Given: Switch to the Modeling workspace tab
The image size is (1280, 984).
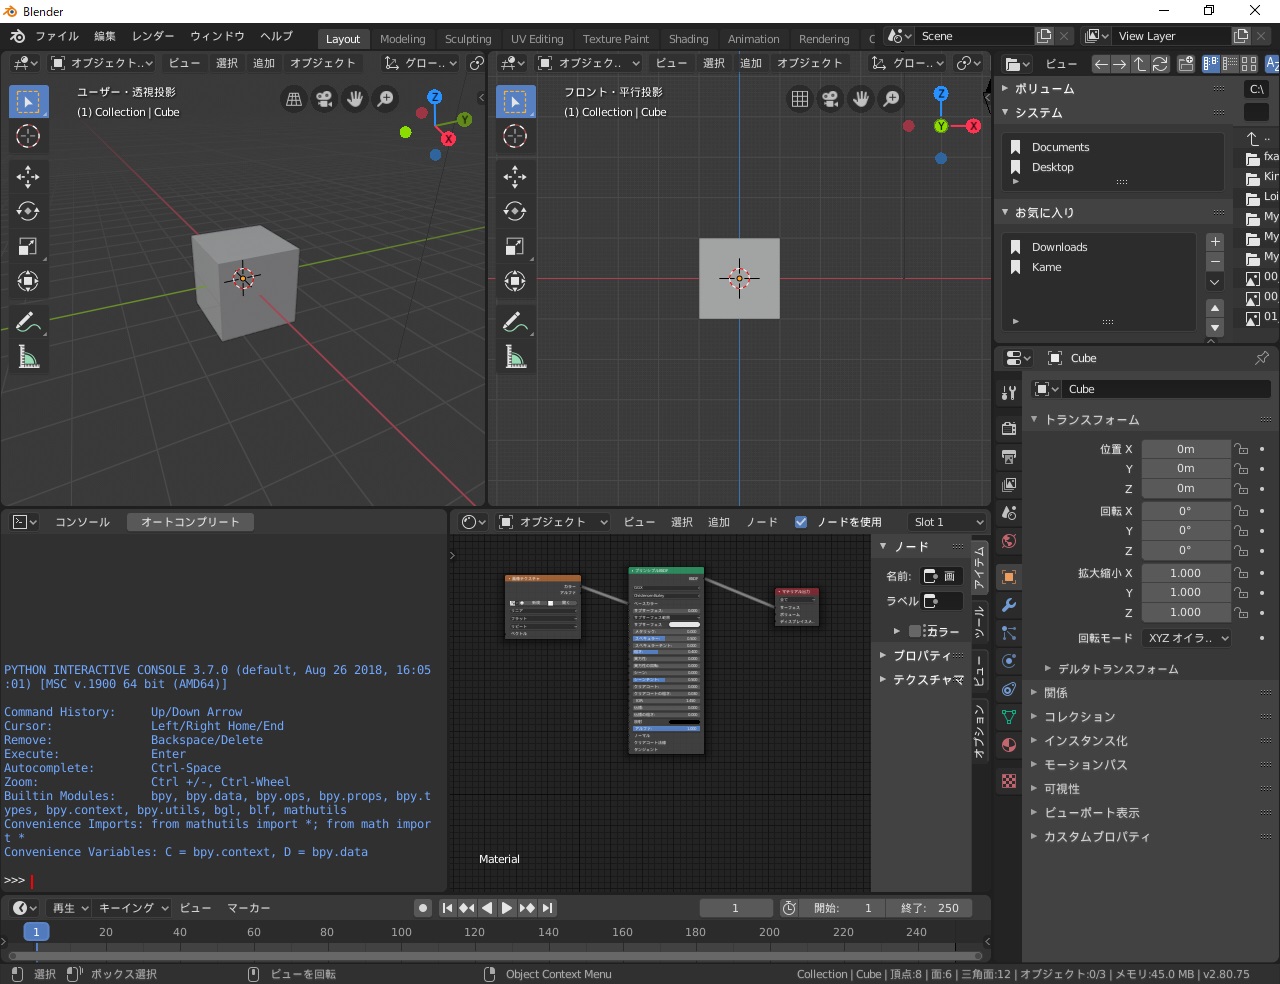Looking at the screenshot, I should click(x=402, y=39).
